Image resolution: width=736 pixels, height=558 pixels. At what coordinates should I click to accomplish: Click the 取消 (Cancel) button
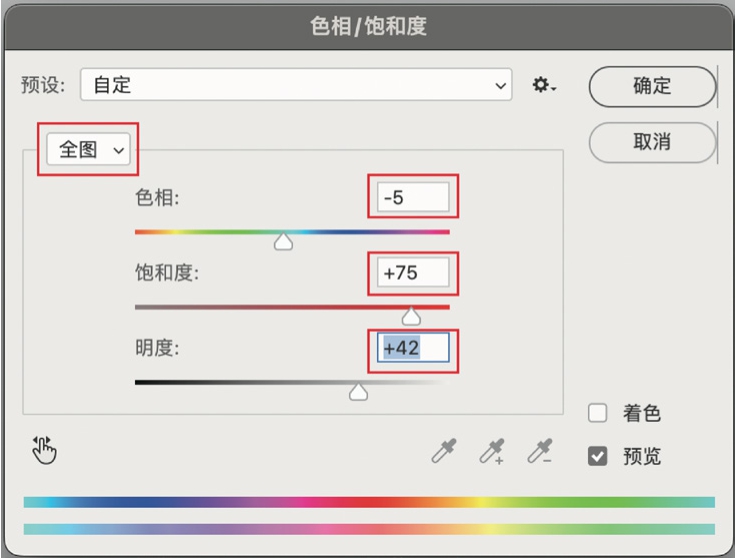652,142
